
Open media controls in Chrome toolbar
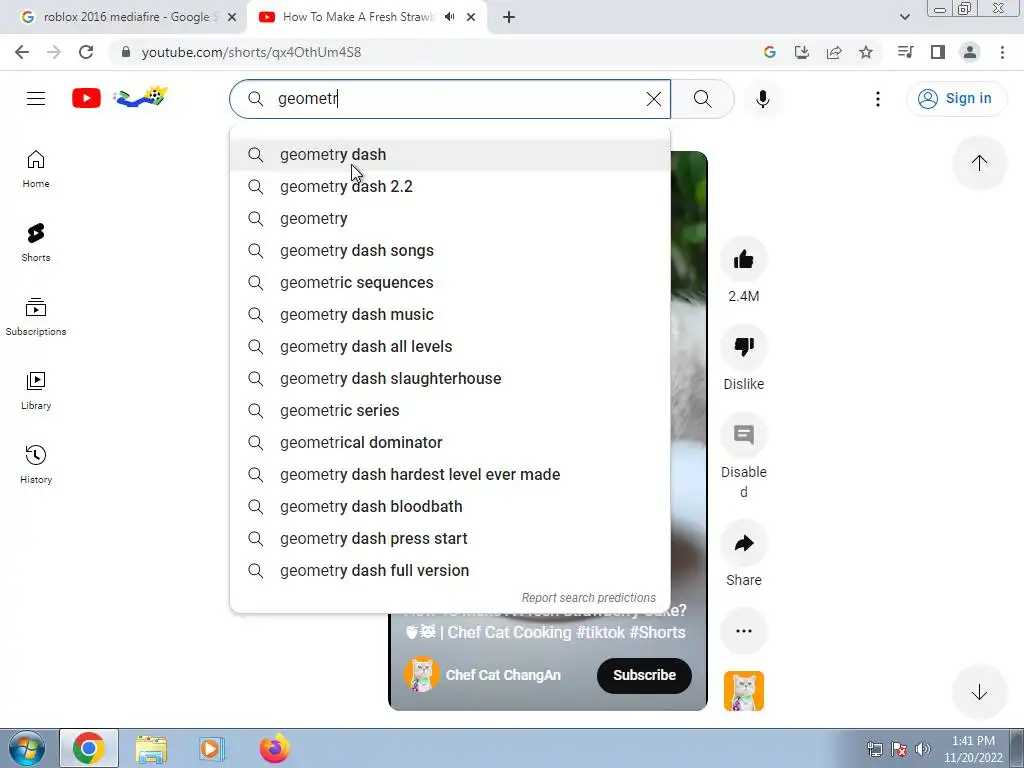[x=905, y=52]
